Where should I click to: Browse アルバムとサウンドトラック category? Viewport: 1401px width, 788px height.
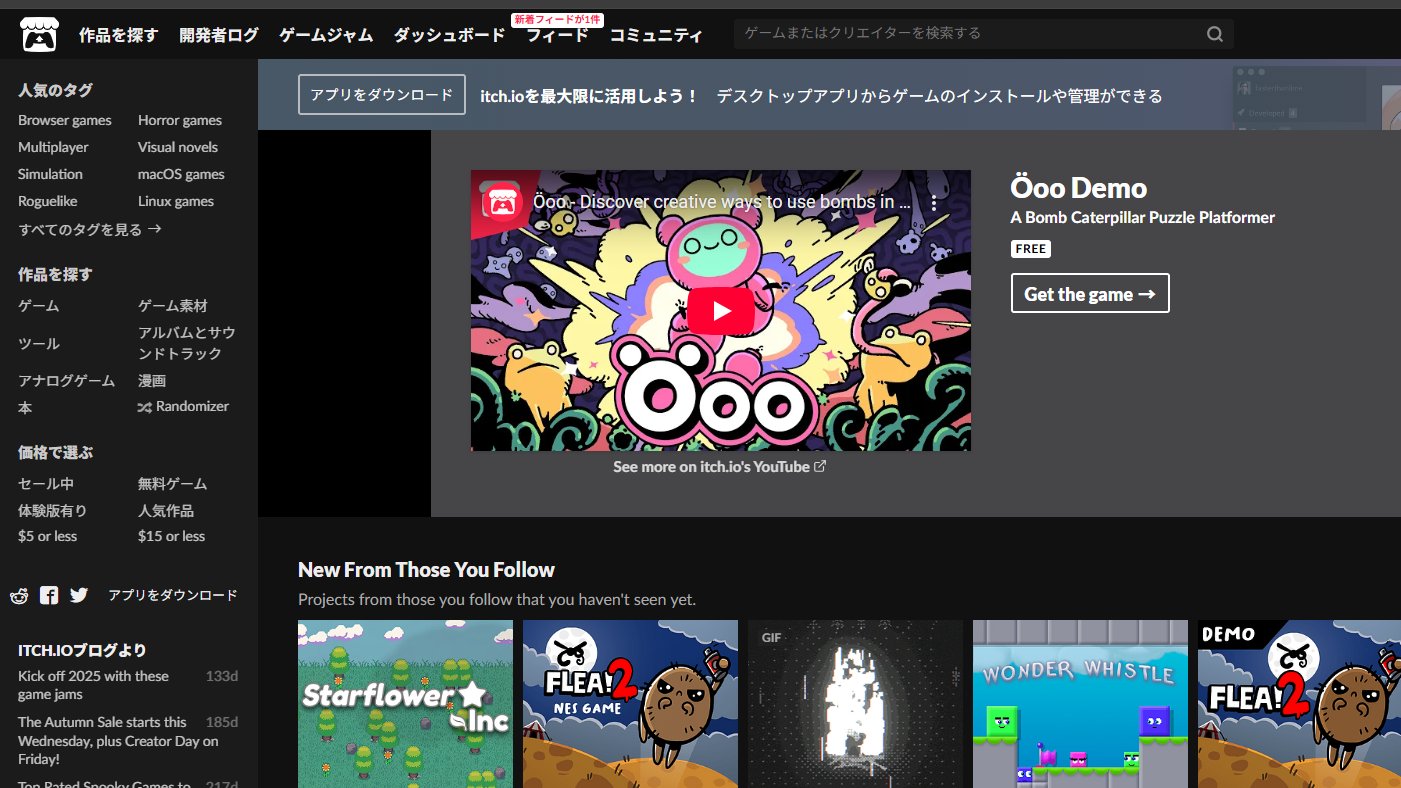point(187,343)
